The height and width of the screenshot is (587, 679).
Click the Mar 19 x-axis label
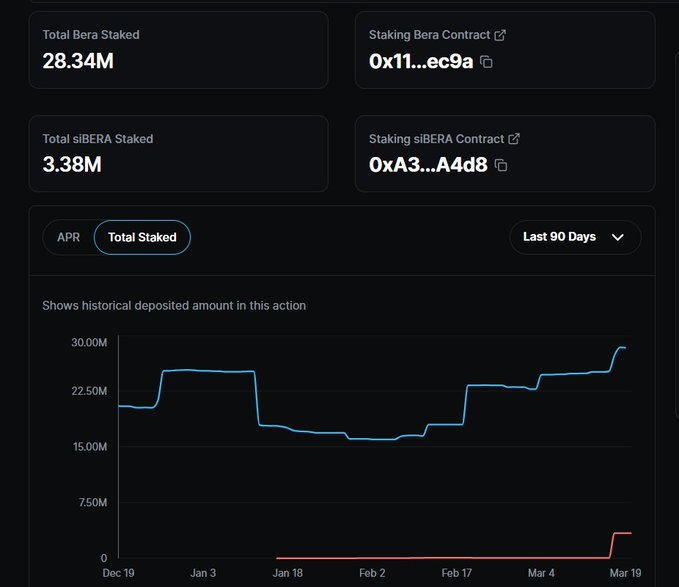click(x=625, y=573)
